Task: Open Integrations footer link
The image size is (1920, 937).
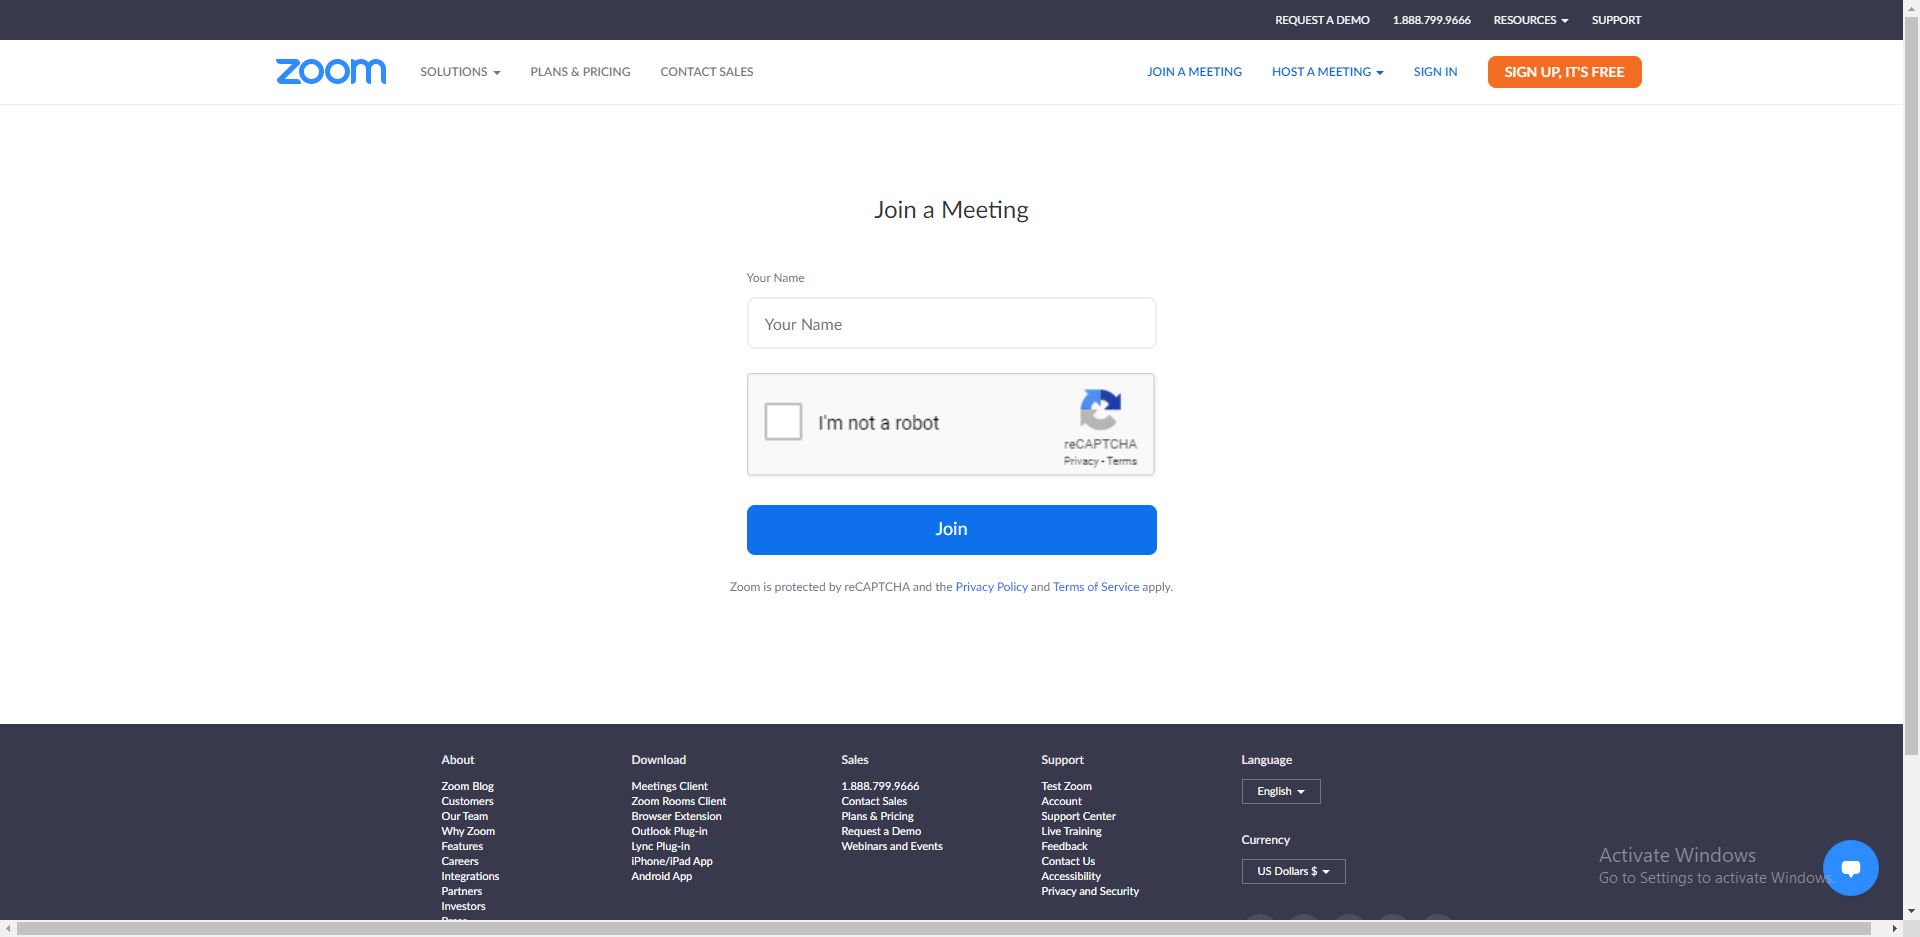Action: pyautogui.click(x=471, y=876)
